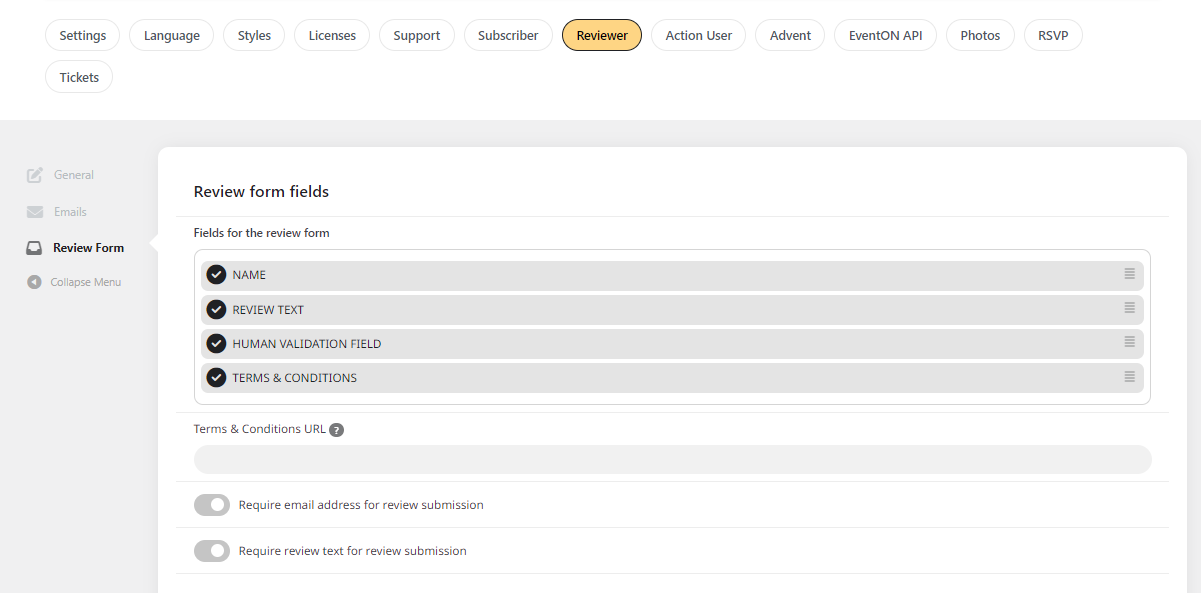1201x593 pixels.
Task: Uncheck the HUMAN VALIDATION FIELD checkmark
Action: coord(216,343)
